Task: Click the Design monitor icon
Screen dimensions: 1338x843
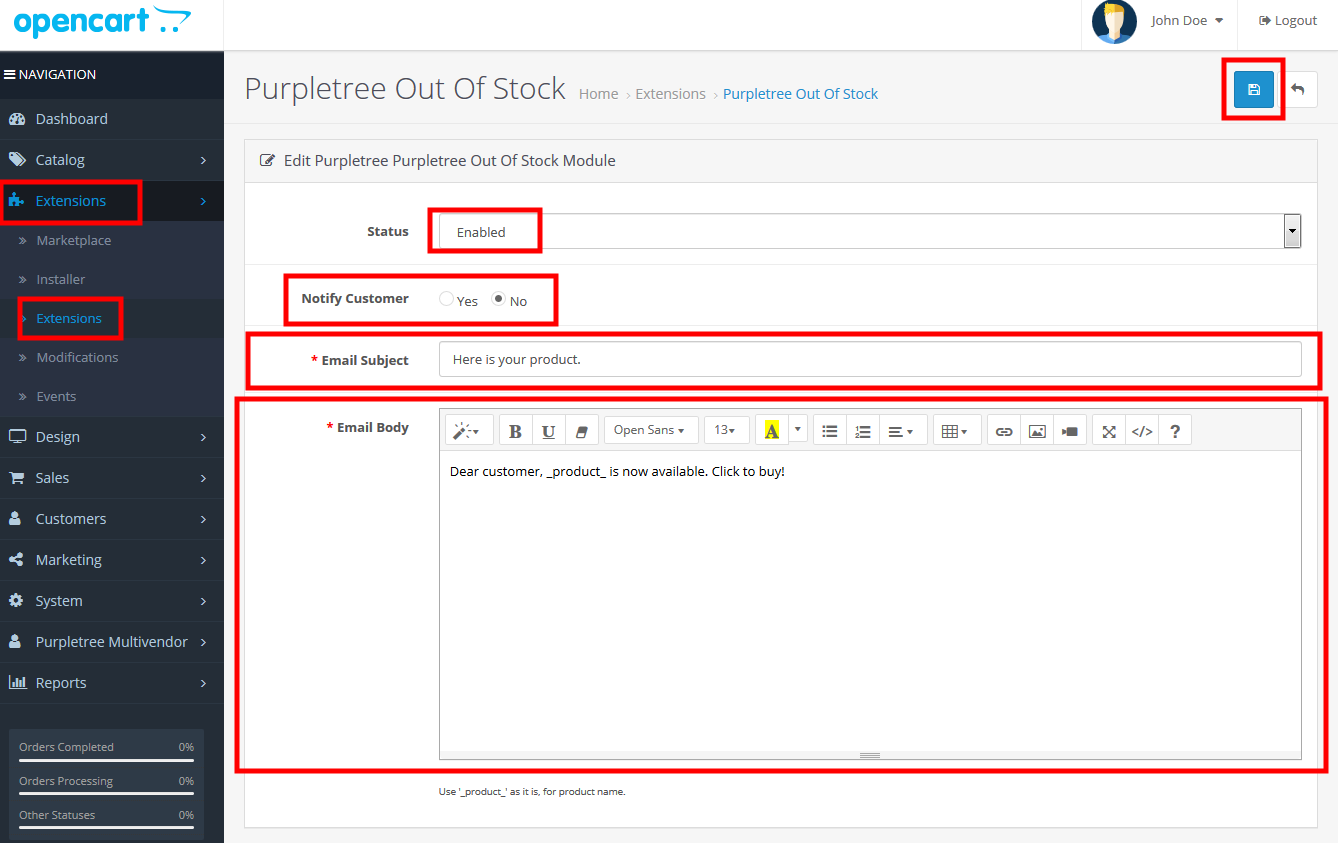Action: point(16,437)
